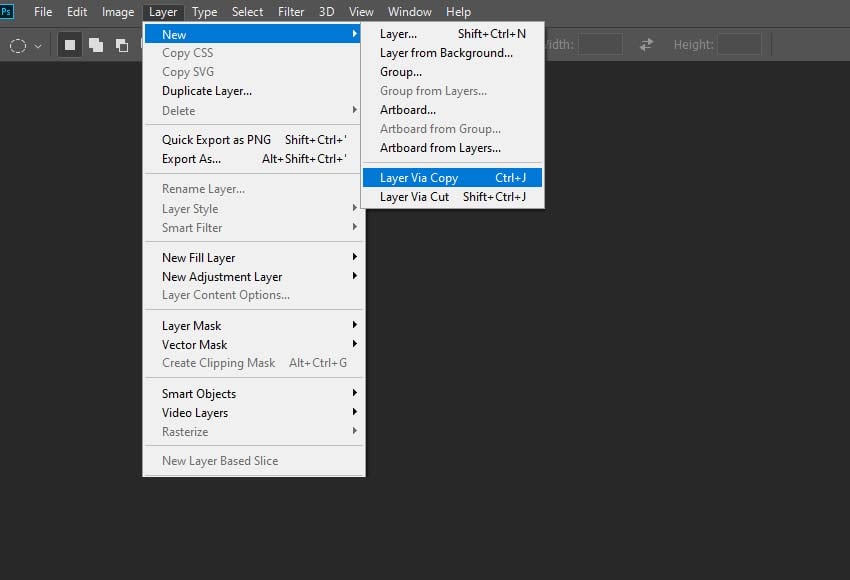
Task: Click New Layer Based Slice entry
Action: [x=253, y=461]
